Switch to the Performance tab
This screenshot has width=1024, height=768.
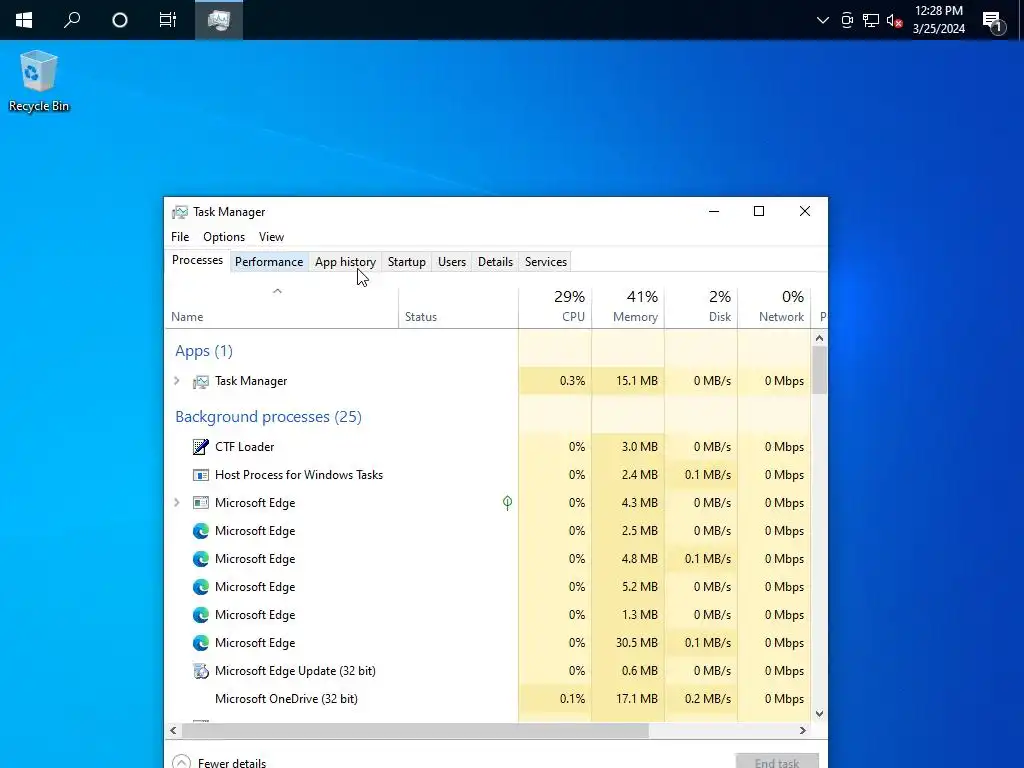tap(269, 262)
